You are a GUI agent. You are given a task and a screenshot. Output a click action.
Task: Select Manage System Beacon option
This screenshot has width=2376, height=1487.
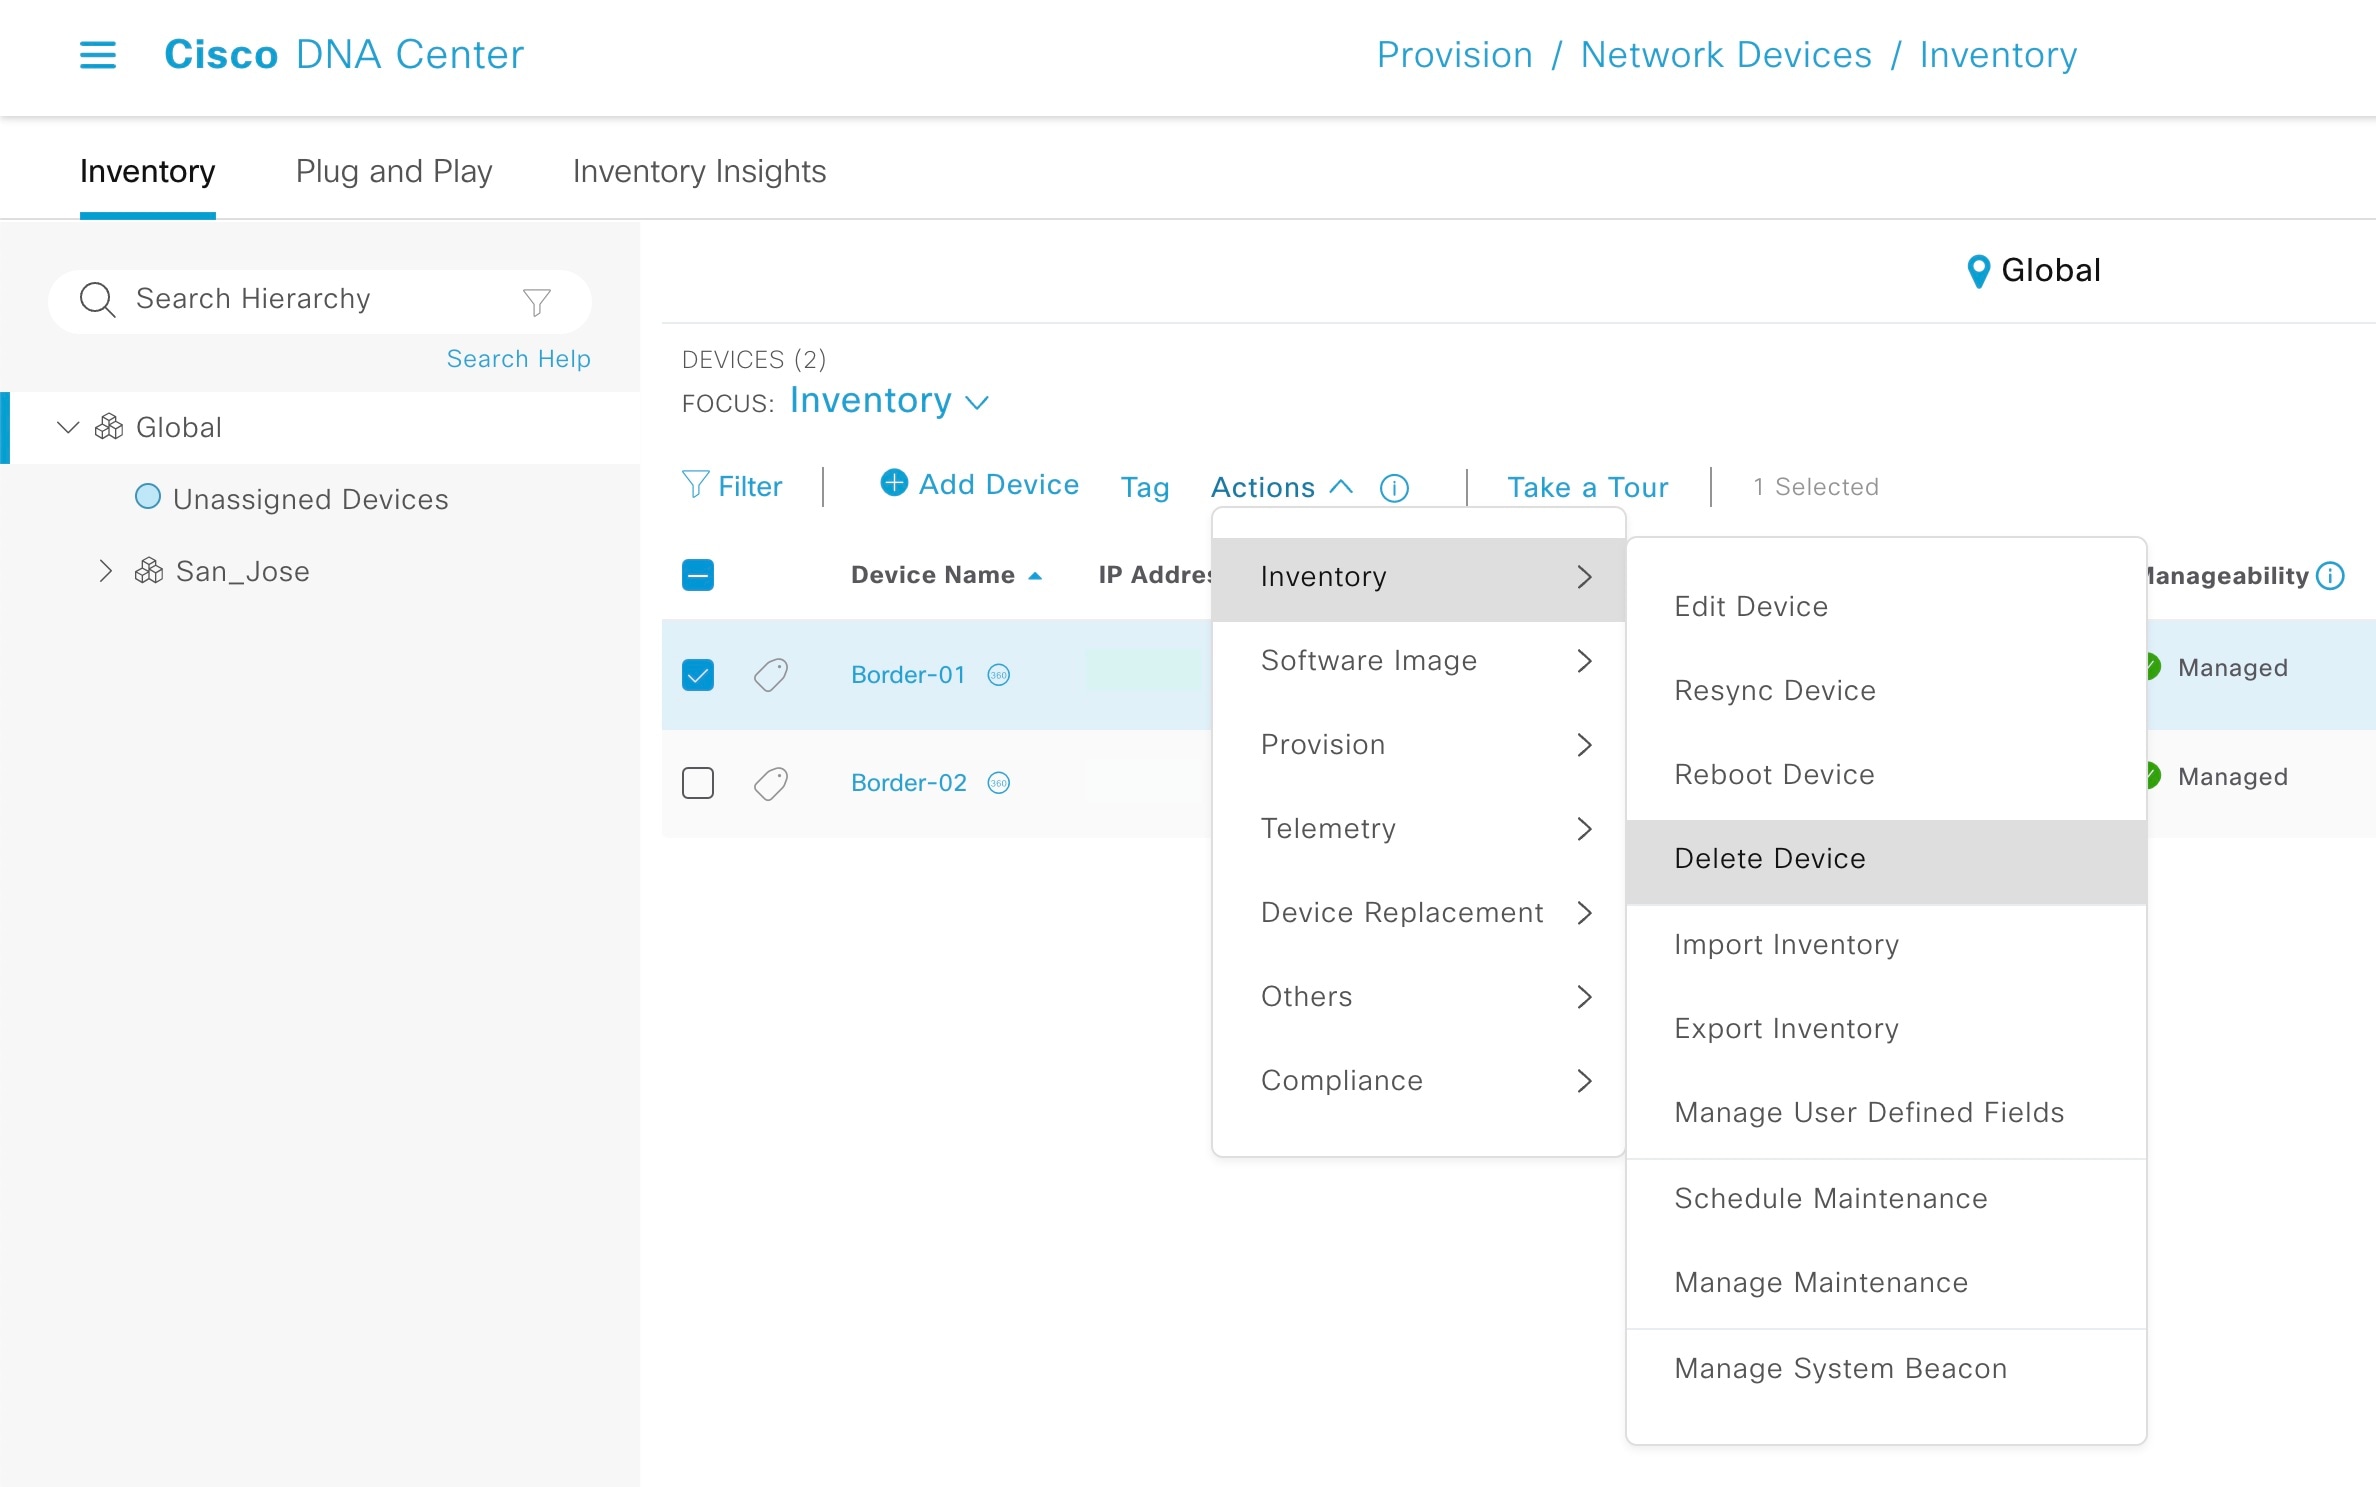tap(1886, 1369)
